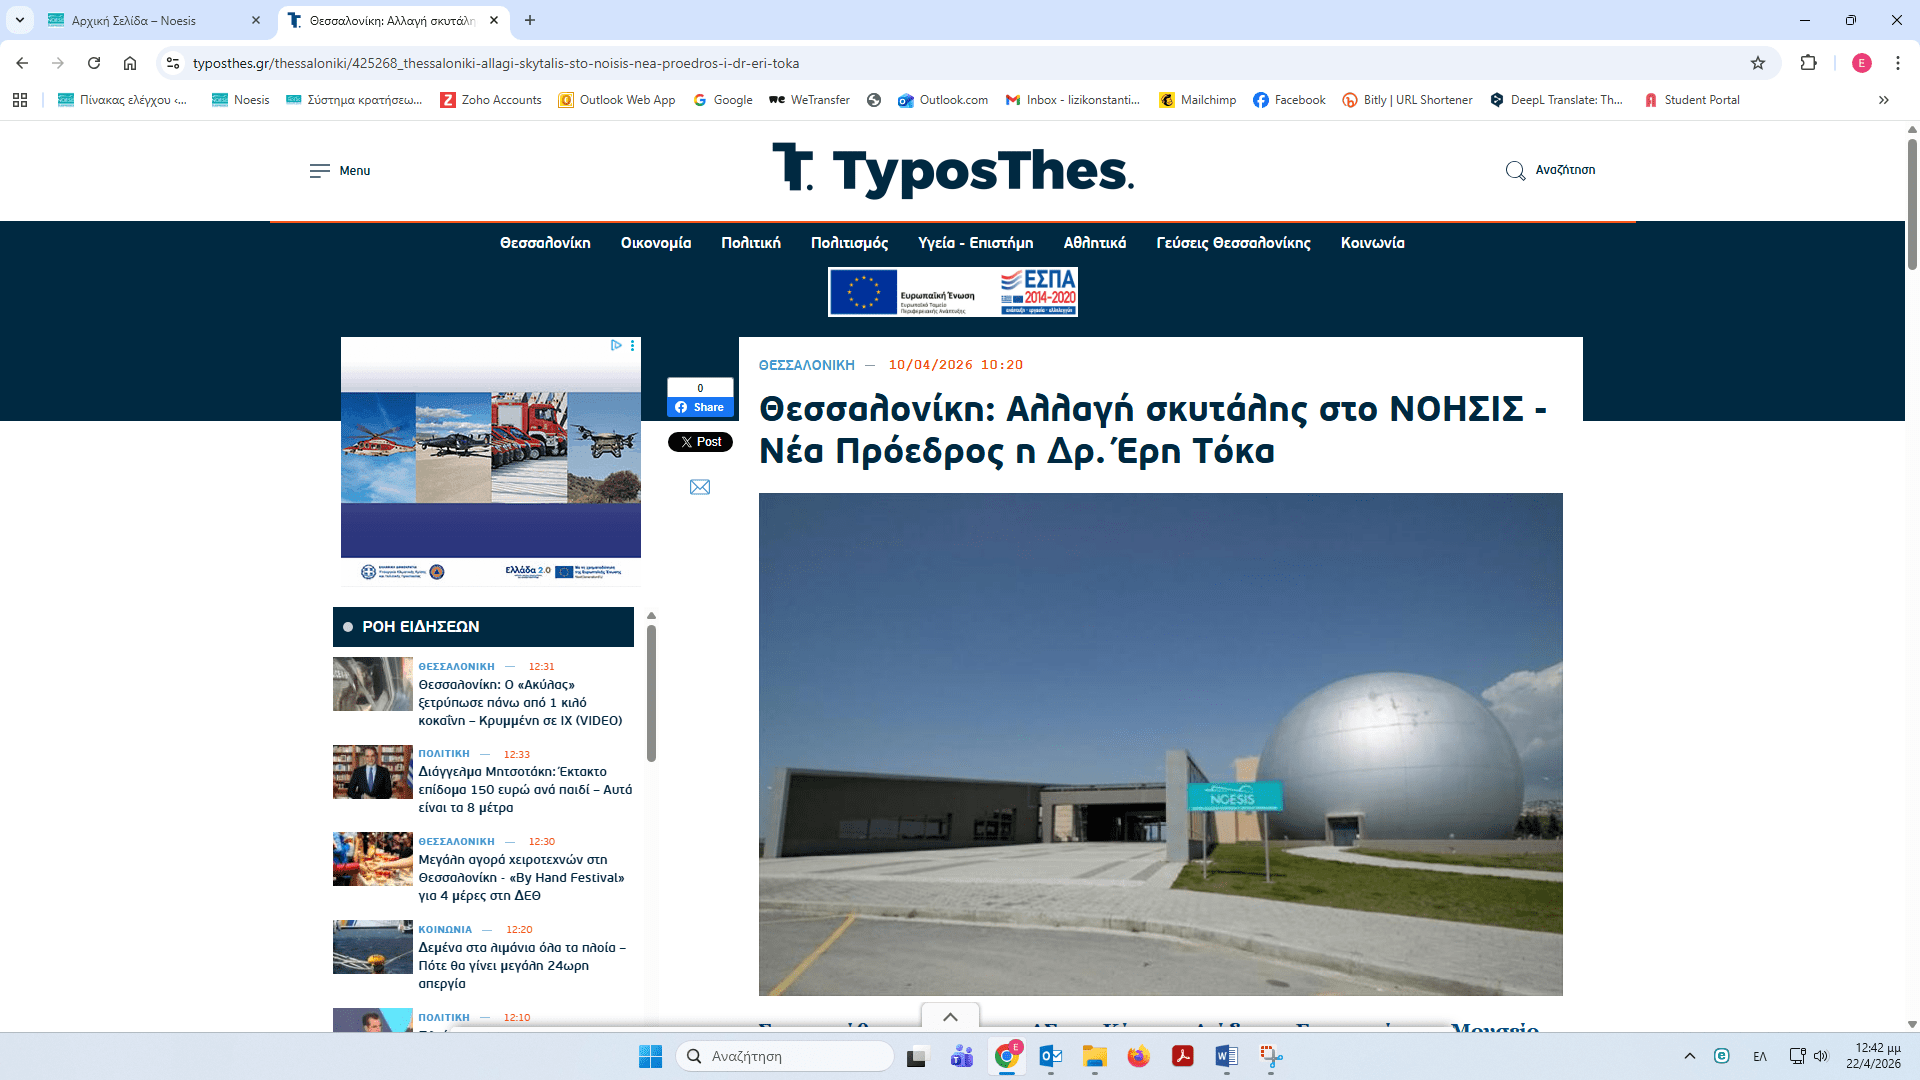Expand the tab search dropdown arrow
The height and width of the screenshot is (1080, 1920).
(x=20, y=20)
